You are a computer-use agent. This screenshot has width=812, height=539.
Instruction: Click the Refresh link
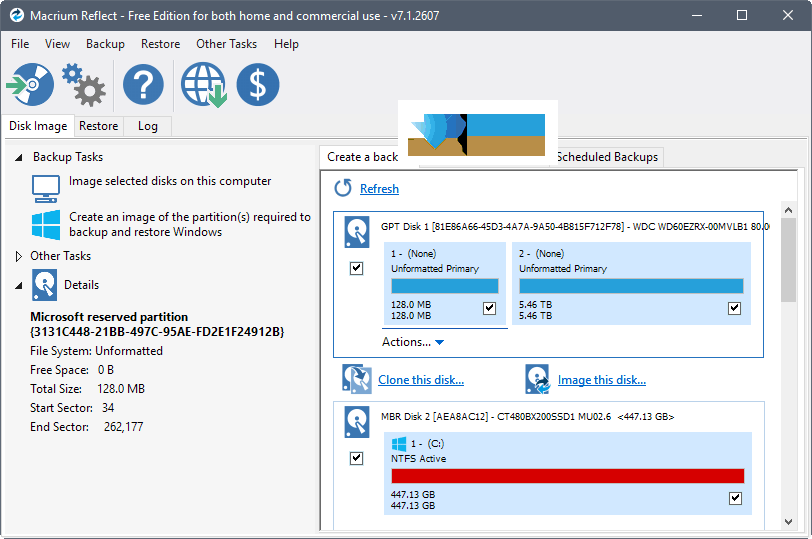[x=379, y=189]
